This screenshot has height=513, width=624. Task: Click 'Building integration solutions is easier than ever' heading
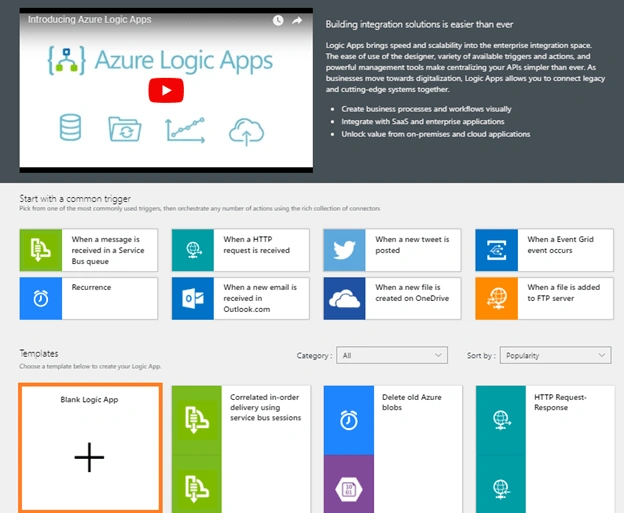[x=419, y=25]
